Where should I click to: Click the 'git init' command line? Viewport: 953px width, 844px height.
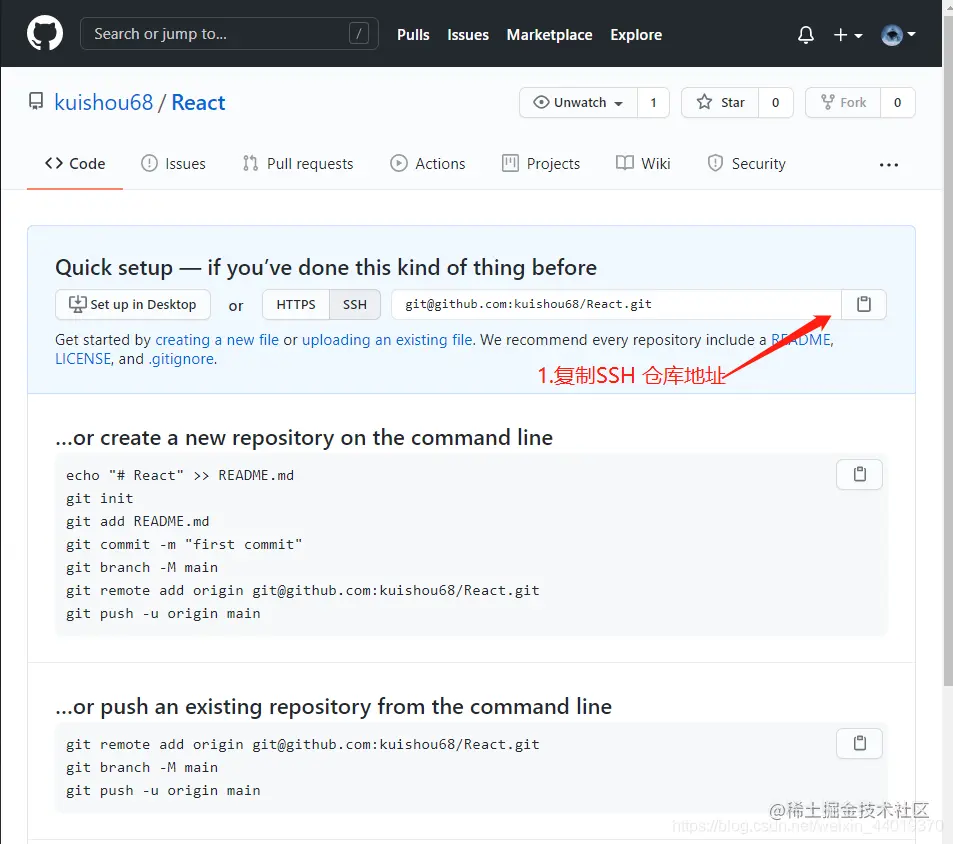(100, 498)
